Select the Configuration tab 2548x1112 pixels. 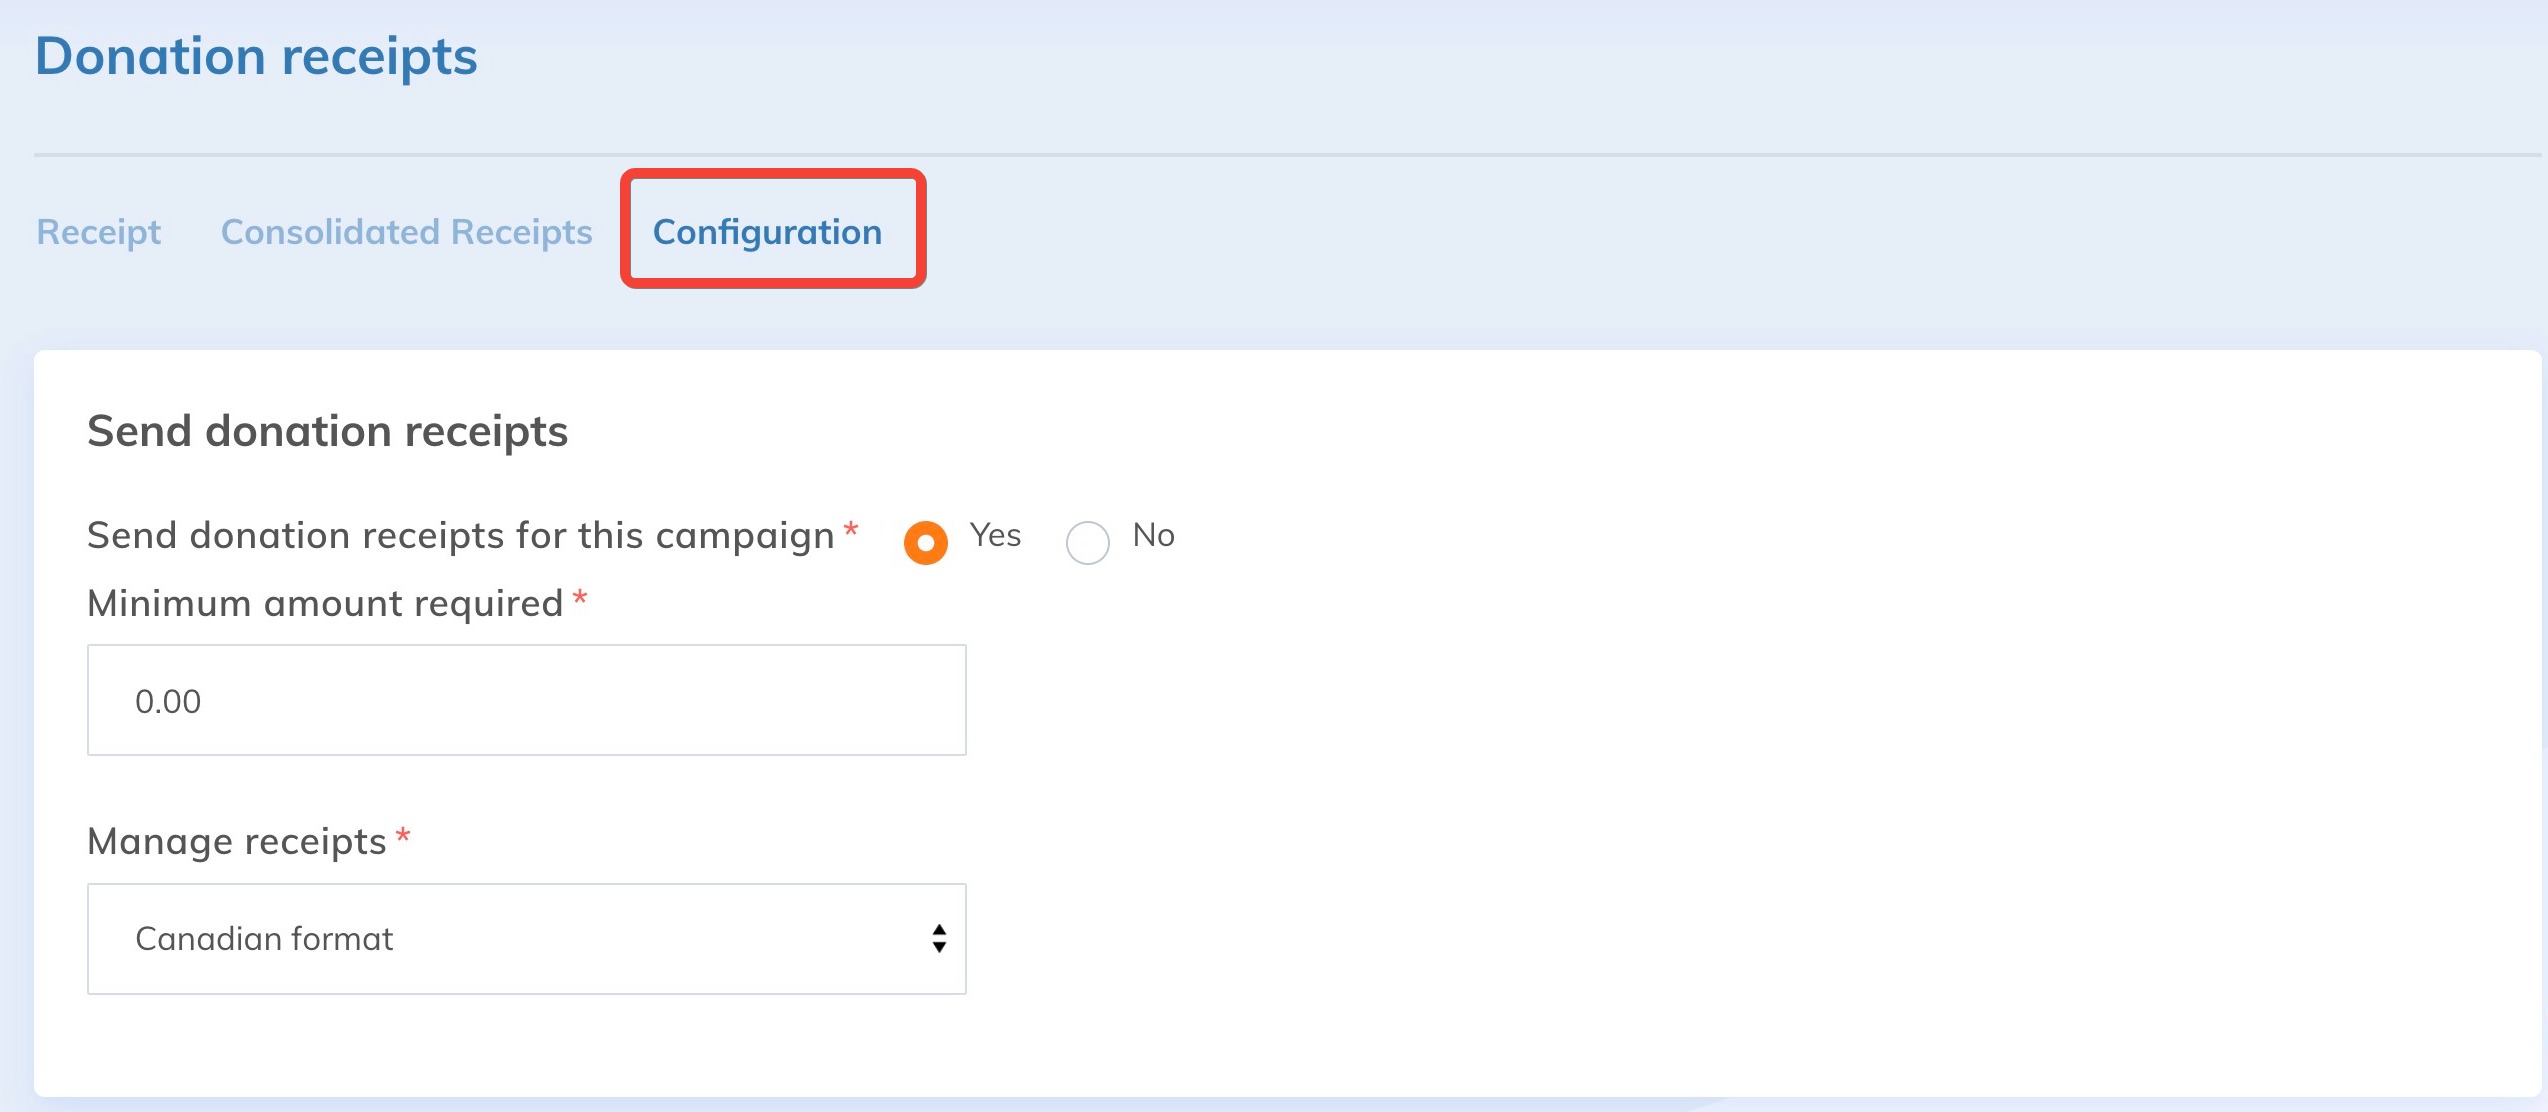767,232
